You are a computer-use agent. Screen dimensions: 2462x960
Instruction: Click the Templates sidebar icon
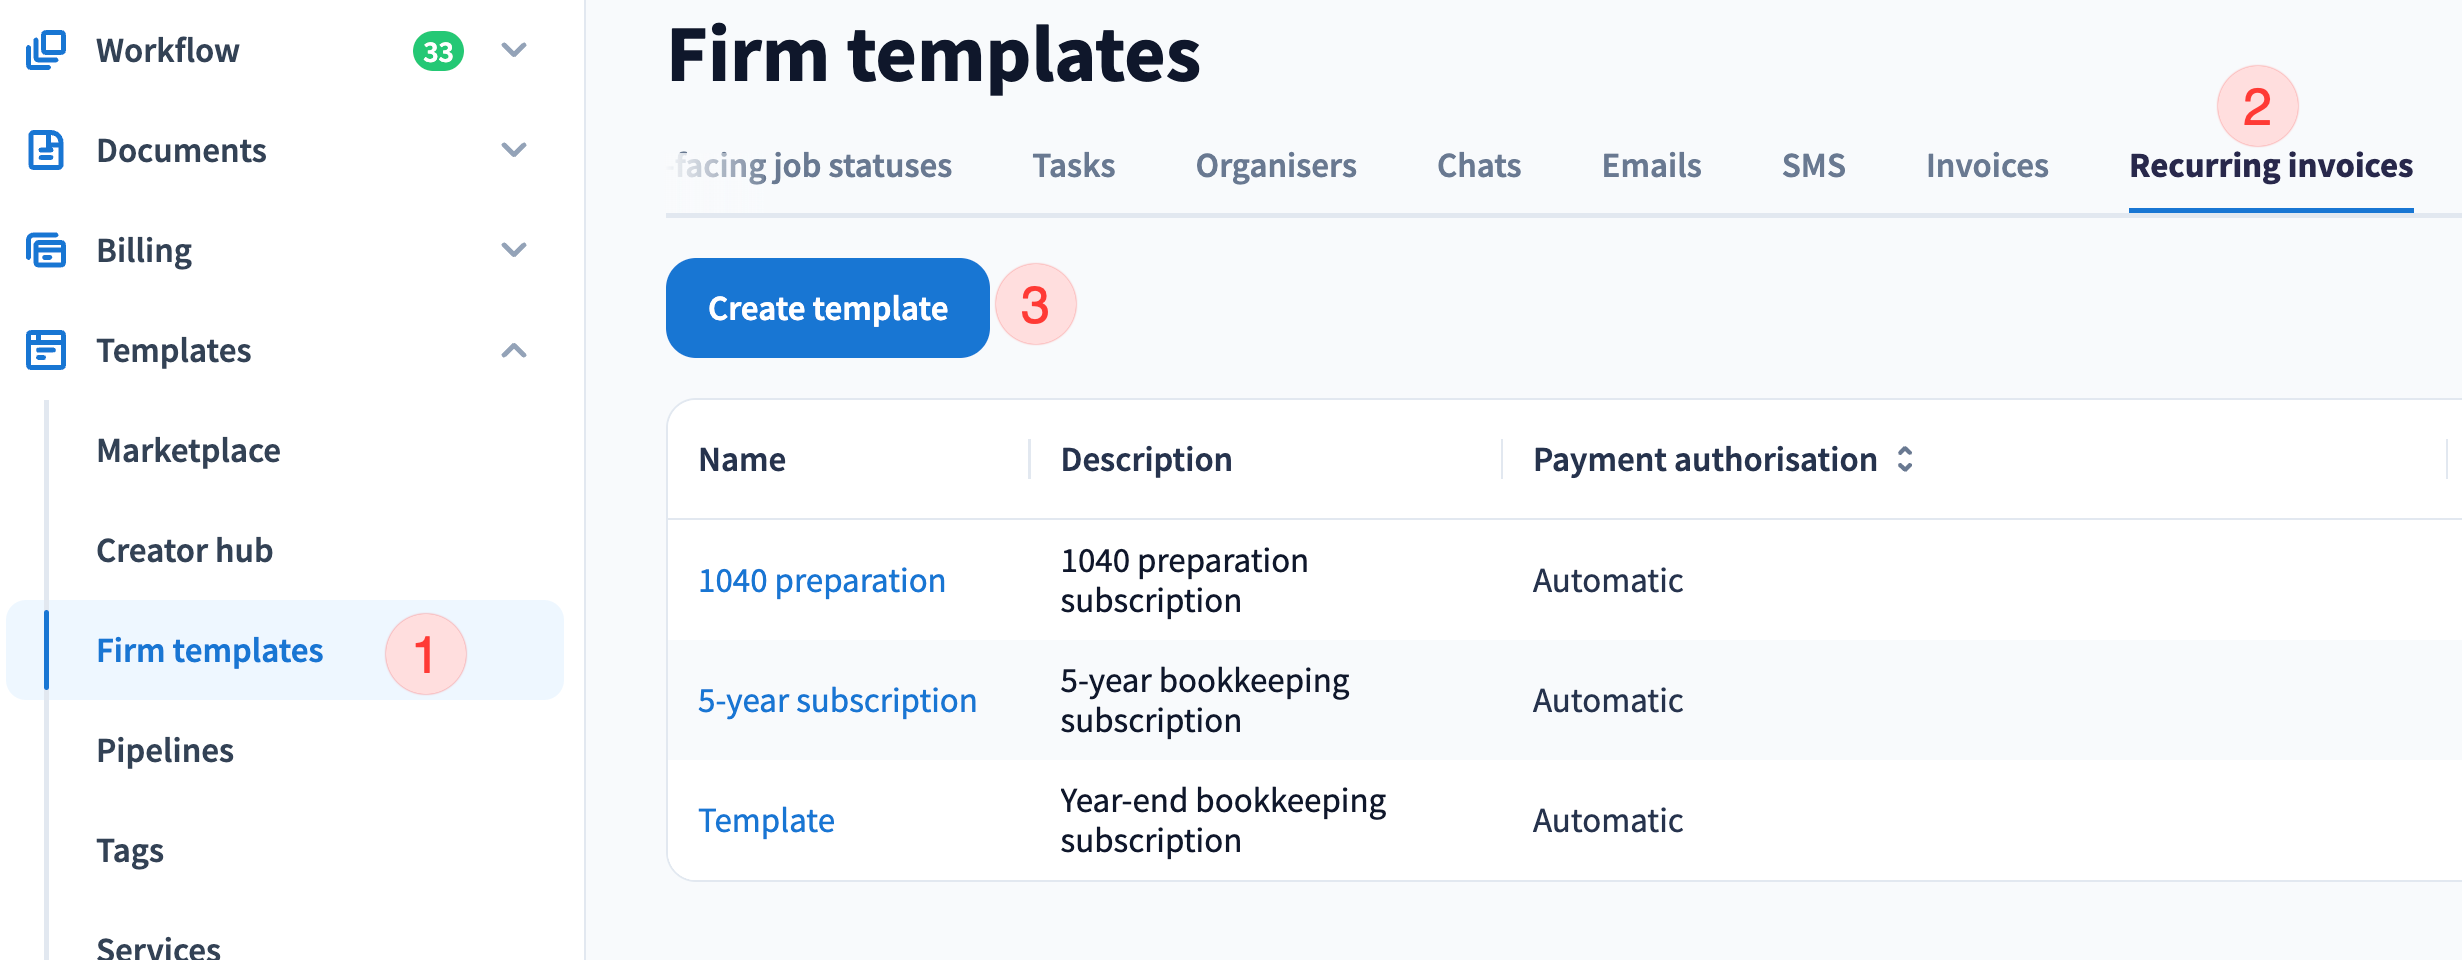(x=46, y=350)
